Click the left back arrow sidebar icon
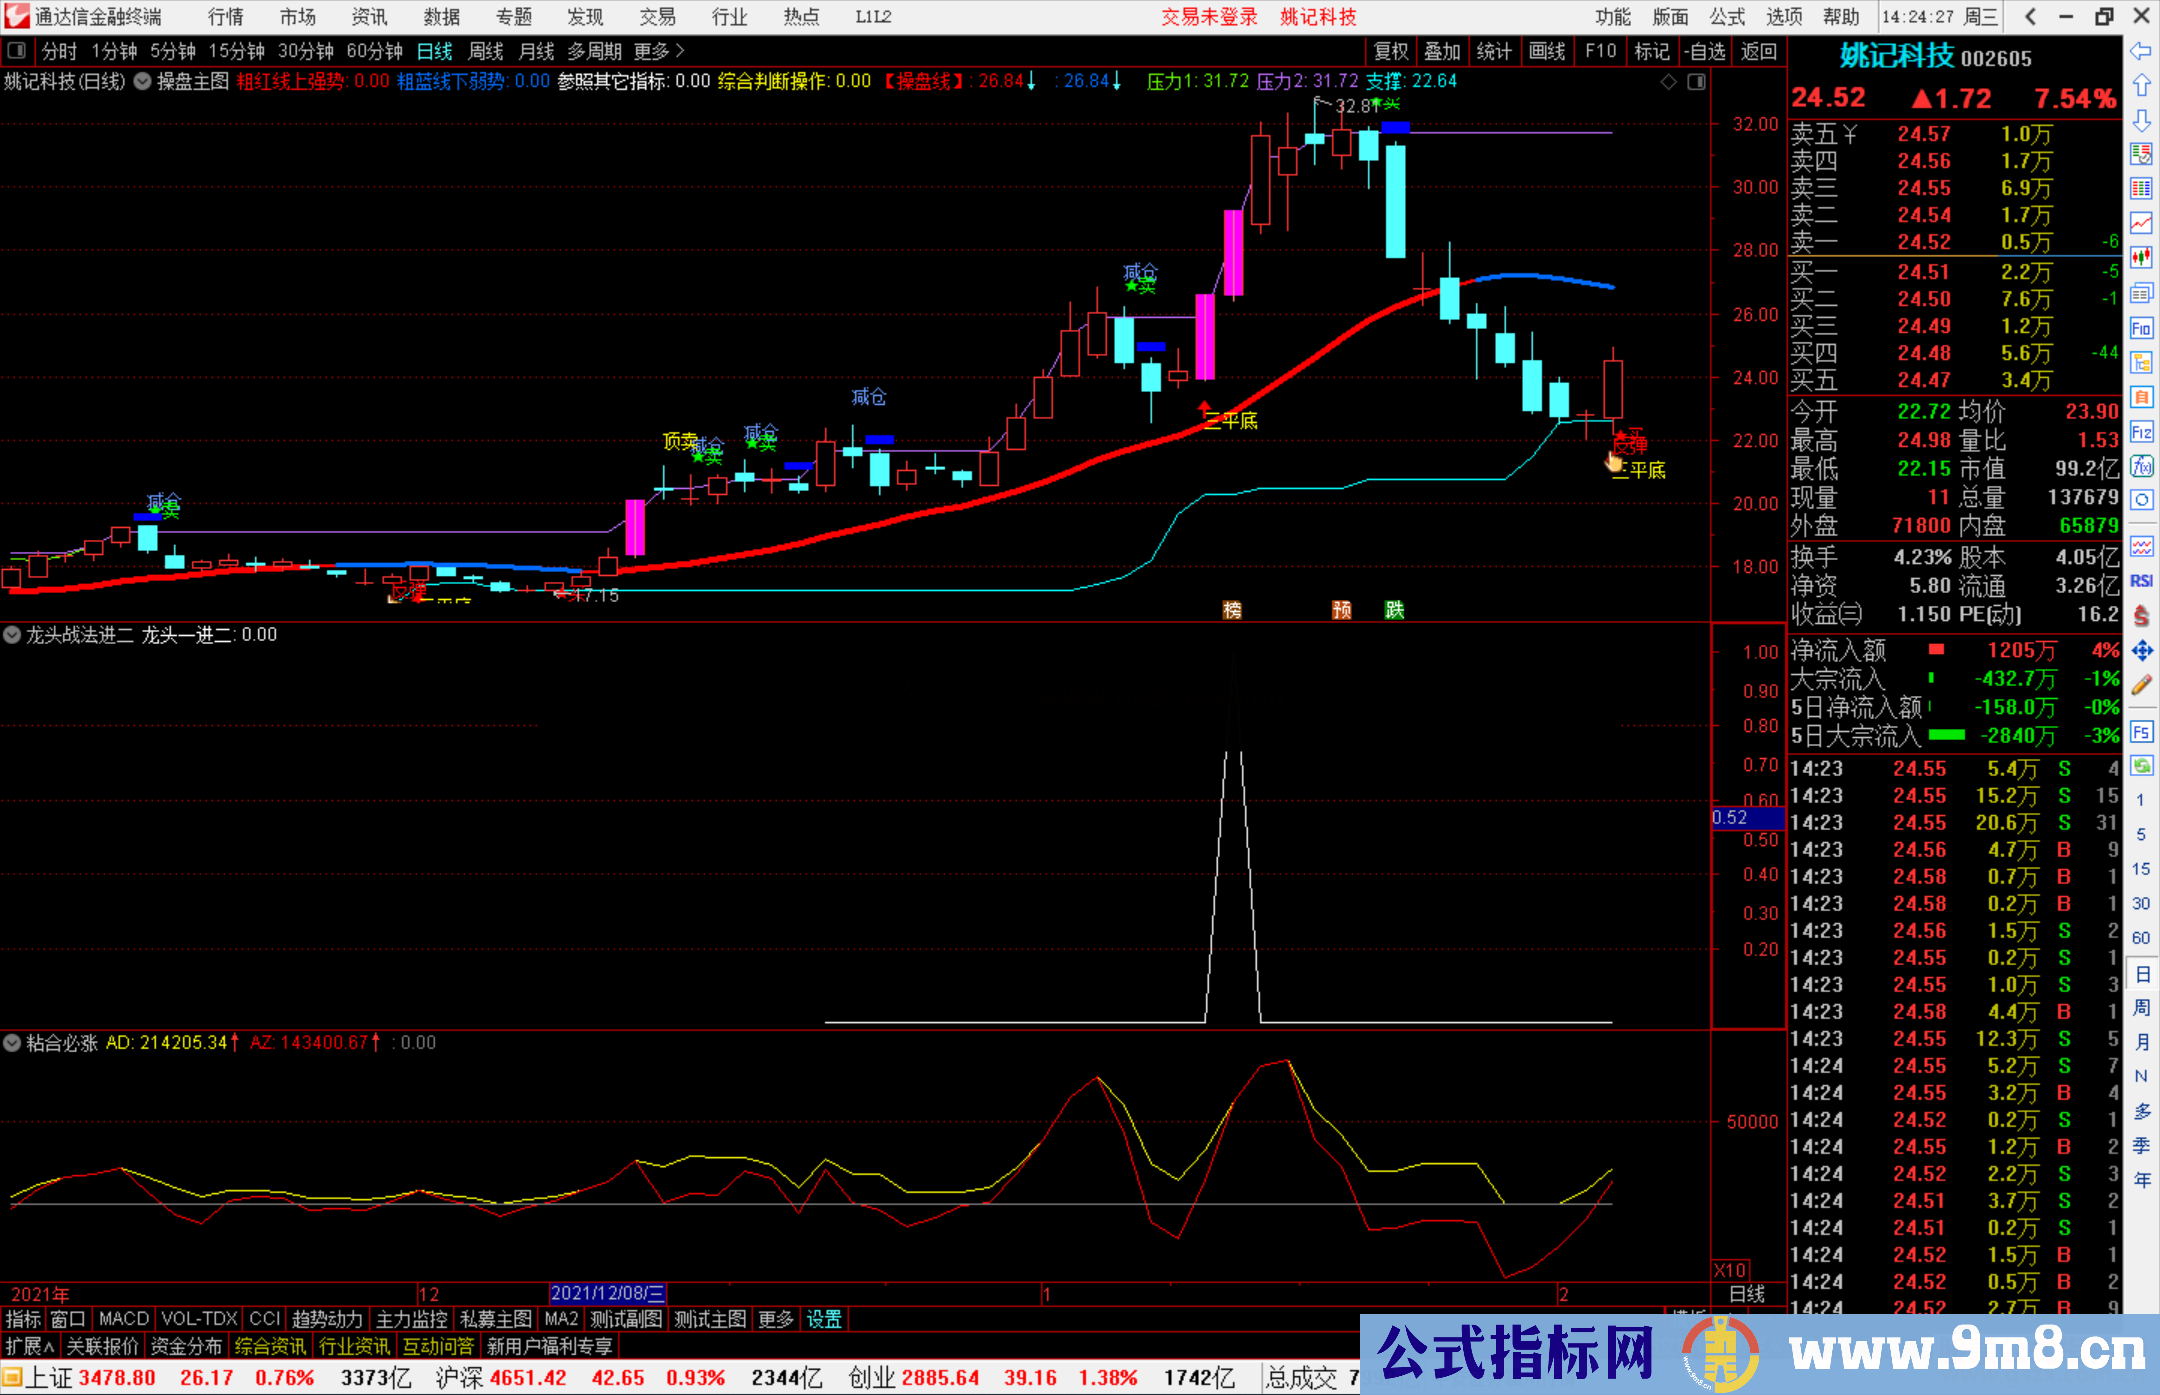2160x1395 pixels. point(2141,51)
